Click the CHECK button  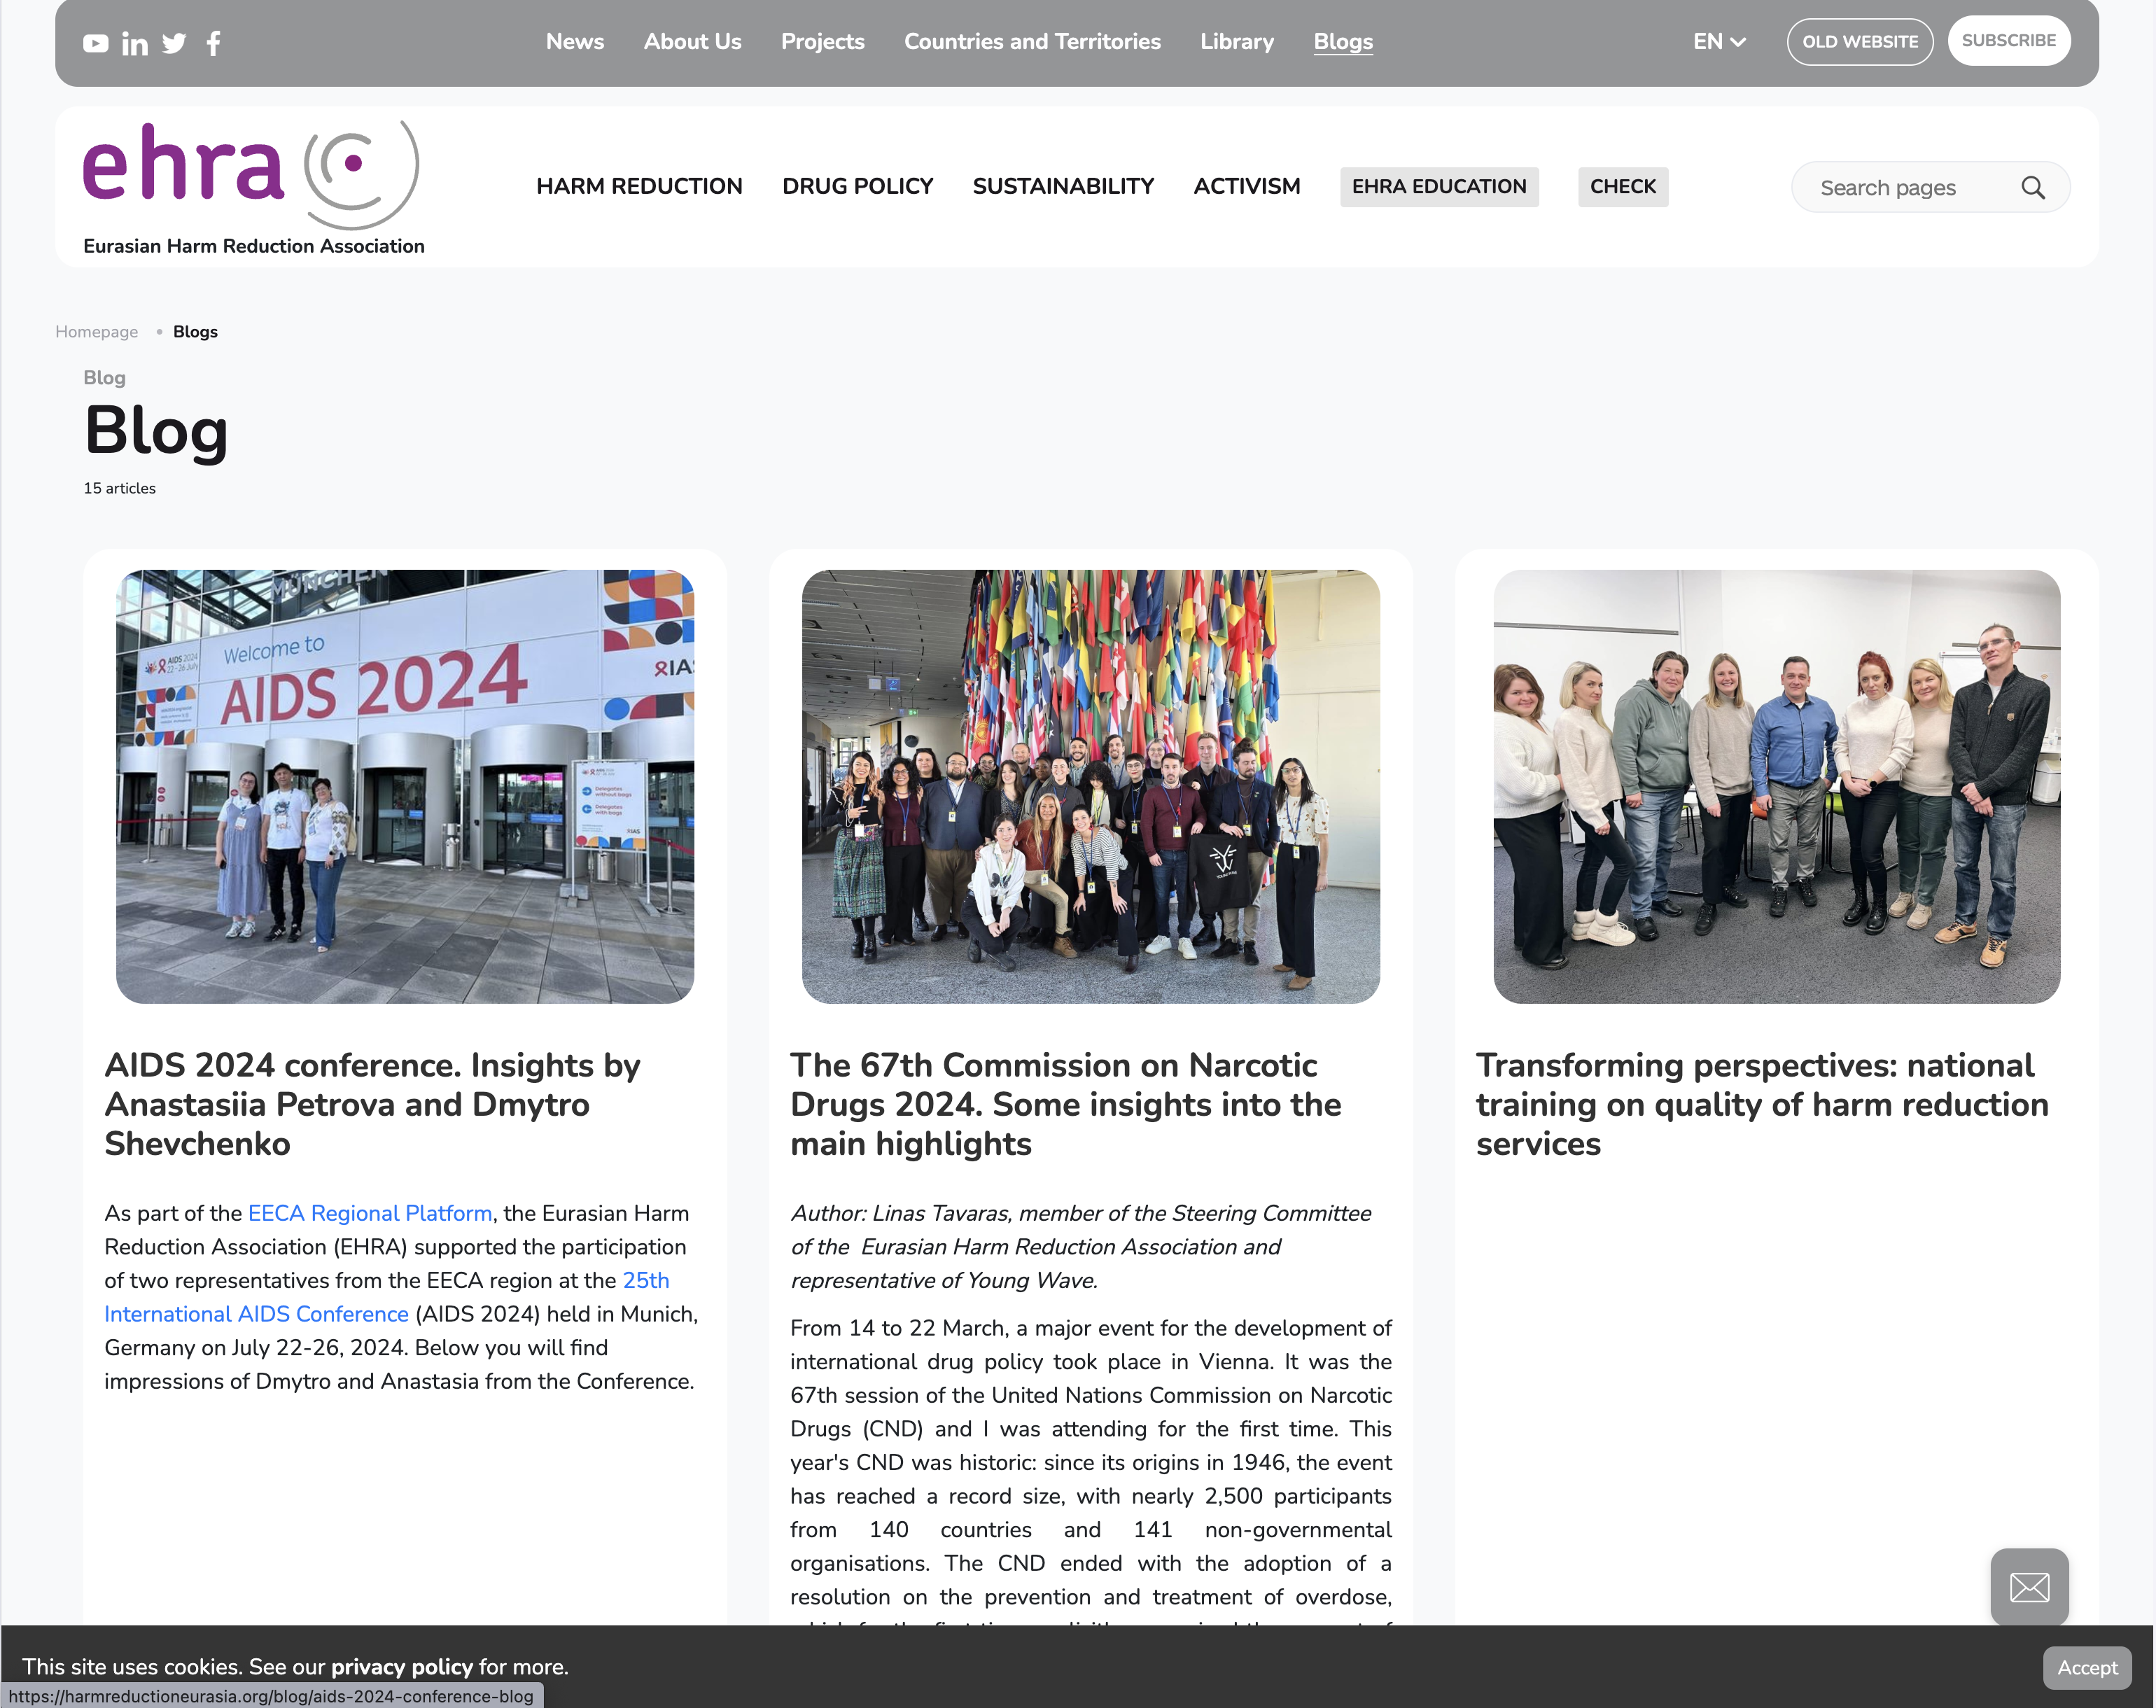point(1623,187)
